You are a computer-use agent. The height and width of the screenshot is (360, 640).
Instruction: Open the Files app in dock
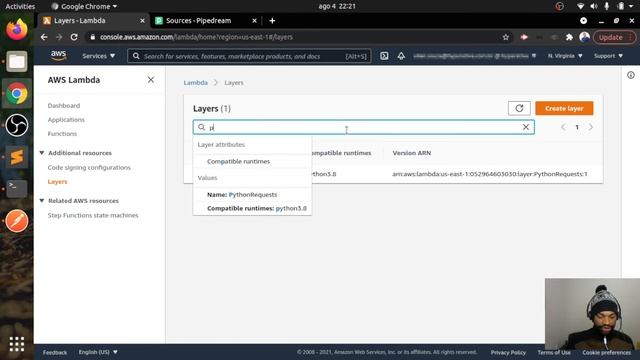(17, 61)
